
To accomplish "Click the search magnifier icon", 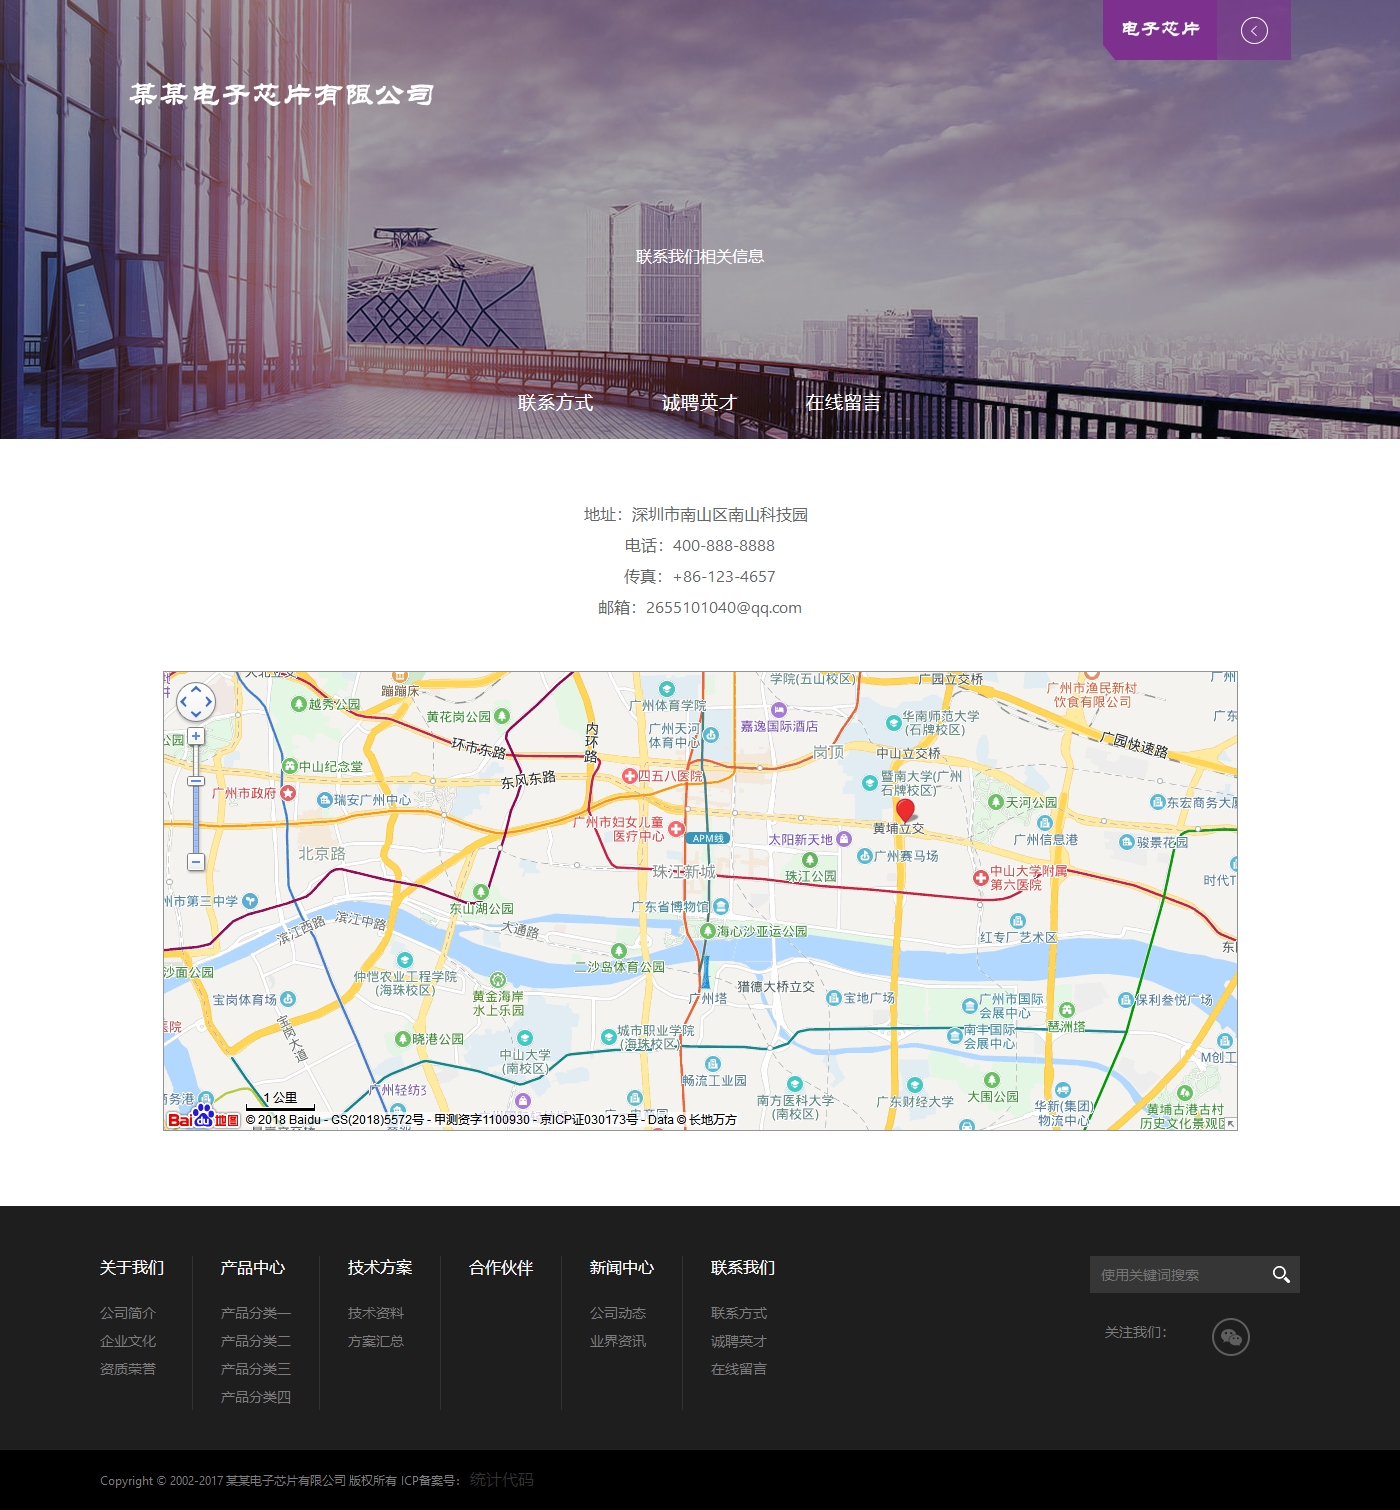I will tap(1281, 1275).
